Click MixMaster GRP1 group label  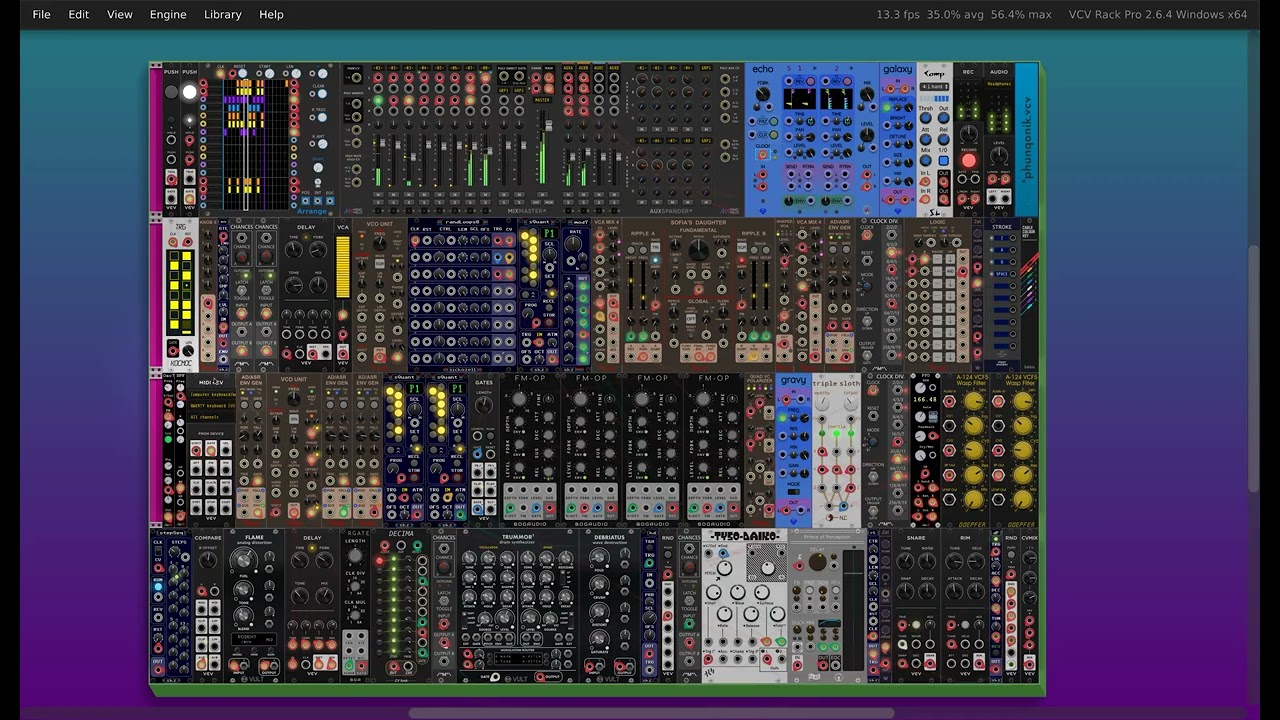[x=503, y=91]
